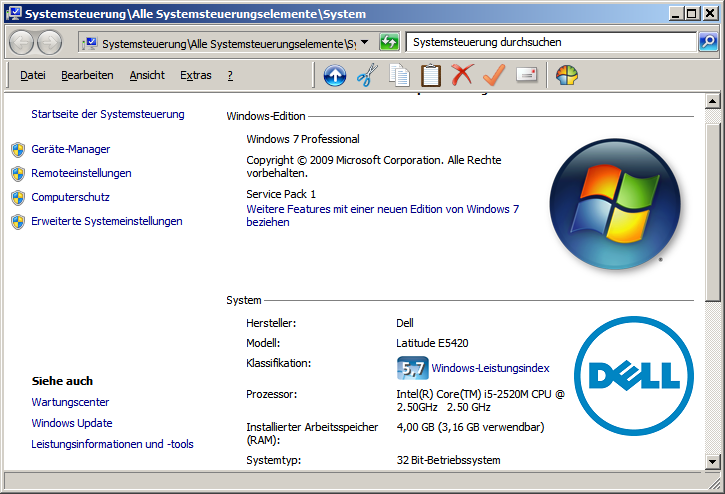
Task: Click the title bar system icon
Action: click(x=14, y=13)
